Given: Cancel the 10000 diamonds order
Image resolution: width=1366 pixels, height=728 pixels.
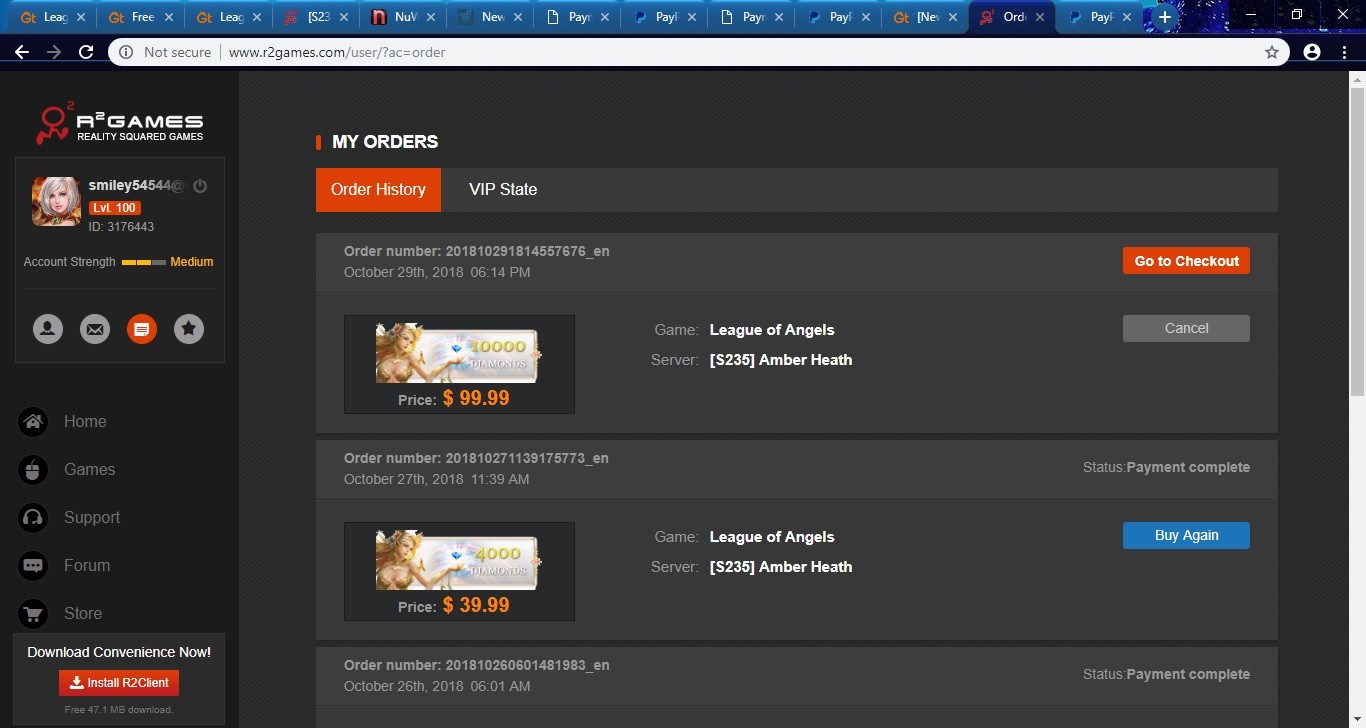Looking at the screenshot, I should coord(1186,329).
